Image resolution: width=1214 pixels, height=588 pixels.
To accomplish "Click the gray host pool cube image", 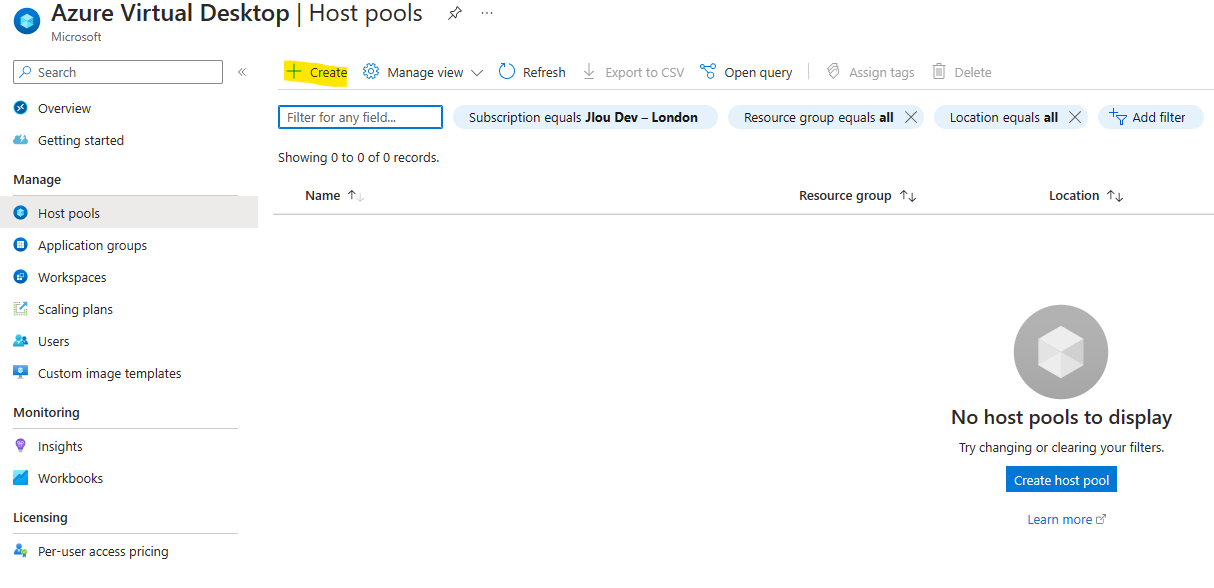I will click(x=1061, y=352).
